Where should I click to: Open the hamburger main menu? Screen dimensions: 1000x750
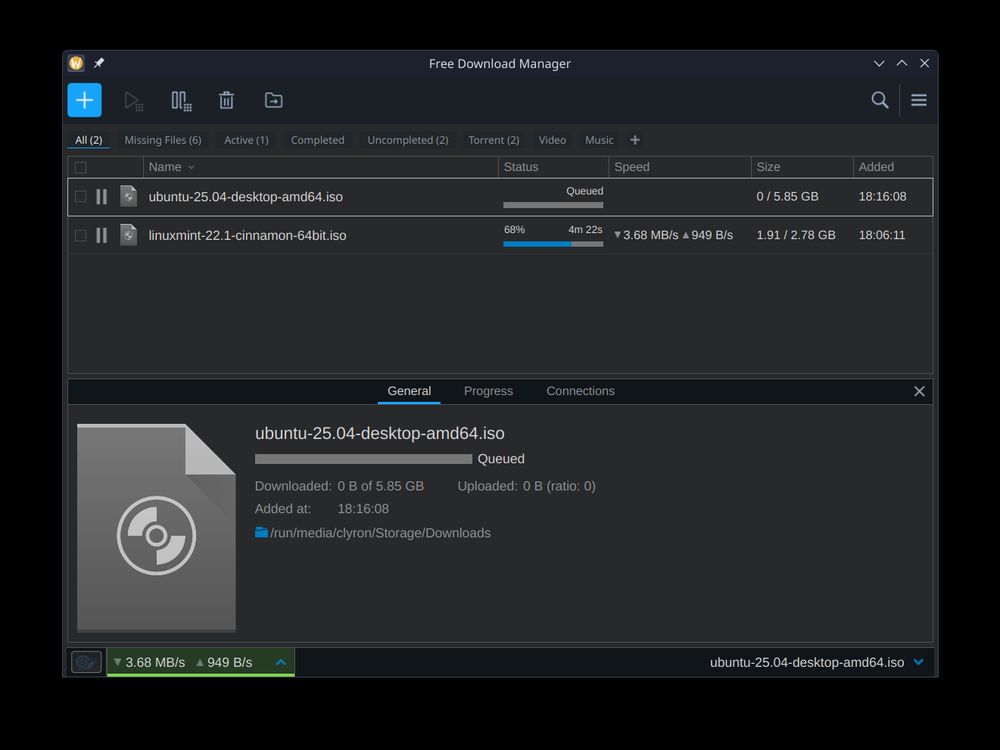(919, 100)
